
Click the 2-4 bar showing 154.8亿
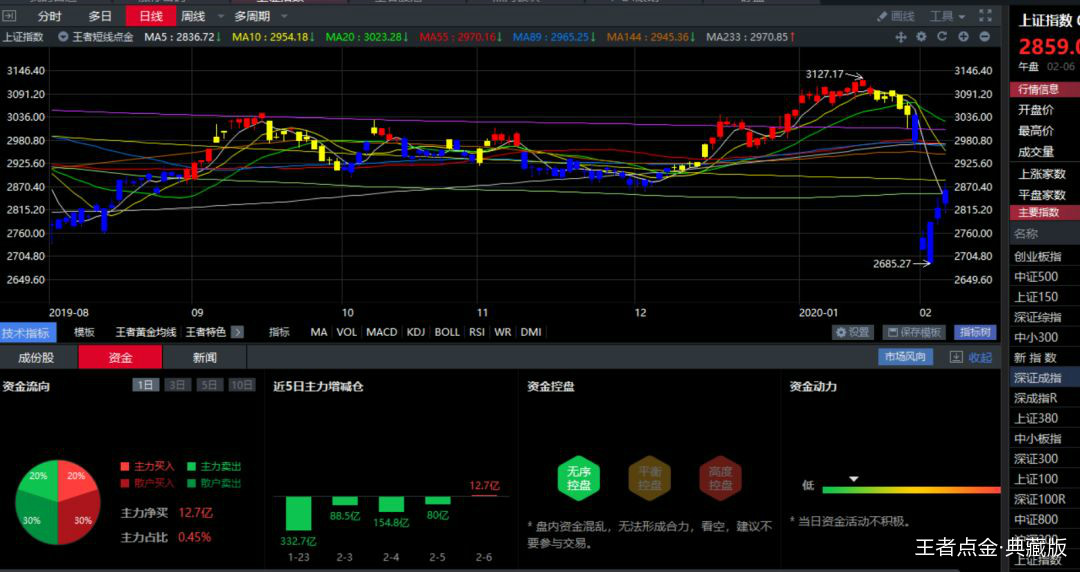tap(391, 504)
